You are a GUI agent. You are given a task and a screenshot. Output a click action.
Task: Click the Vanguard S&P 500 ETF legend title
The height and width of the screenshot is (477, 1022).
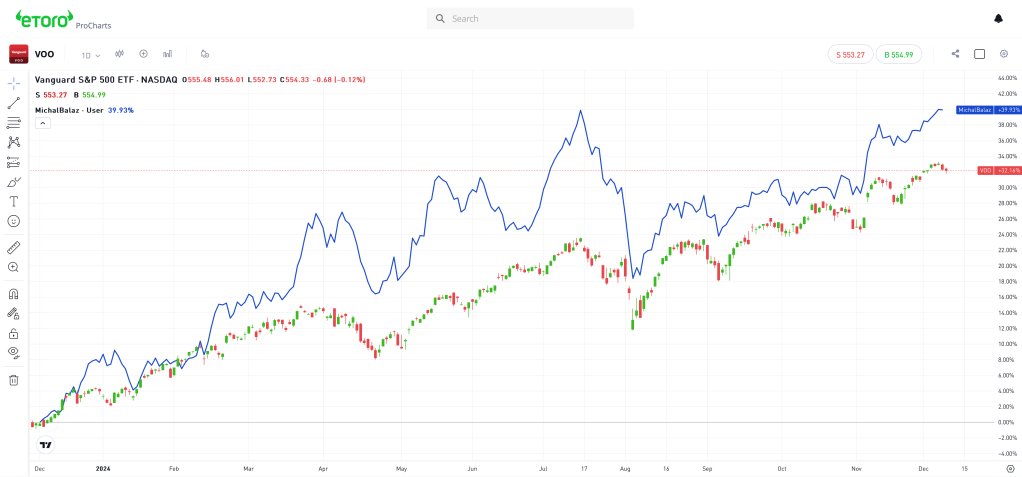[106, 80]
